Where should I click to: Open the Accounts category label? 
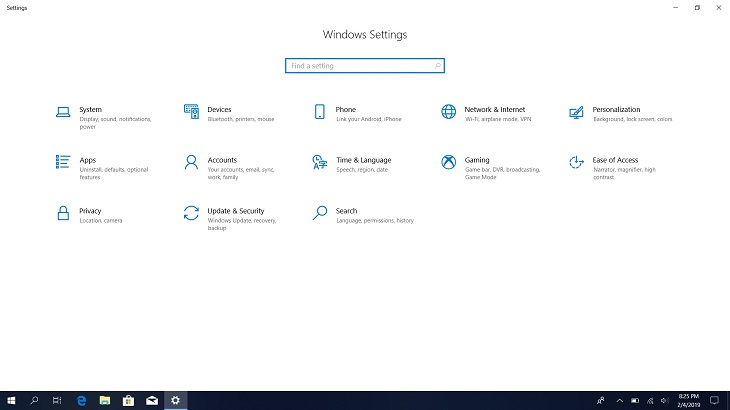pyautogui.click(x=222, y=160)
